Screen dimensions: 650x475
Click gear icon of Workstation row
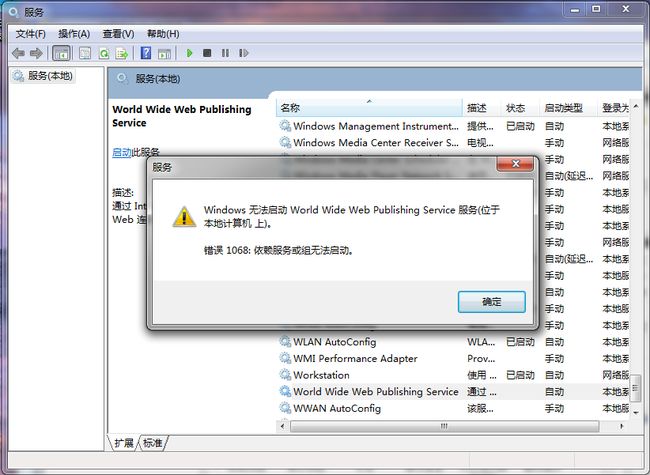[x=285, y=375]
